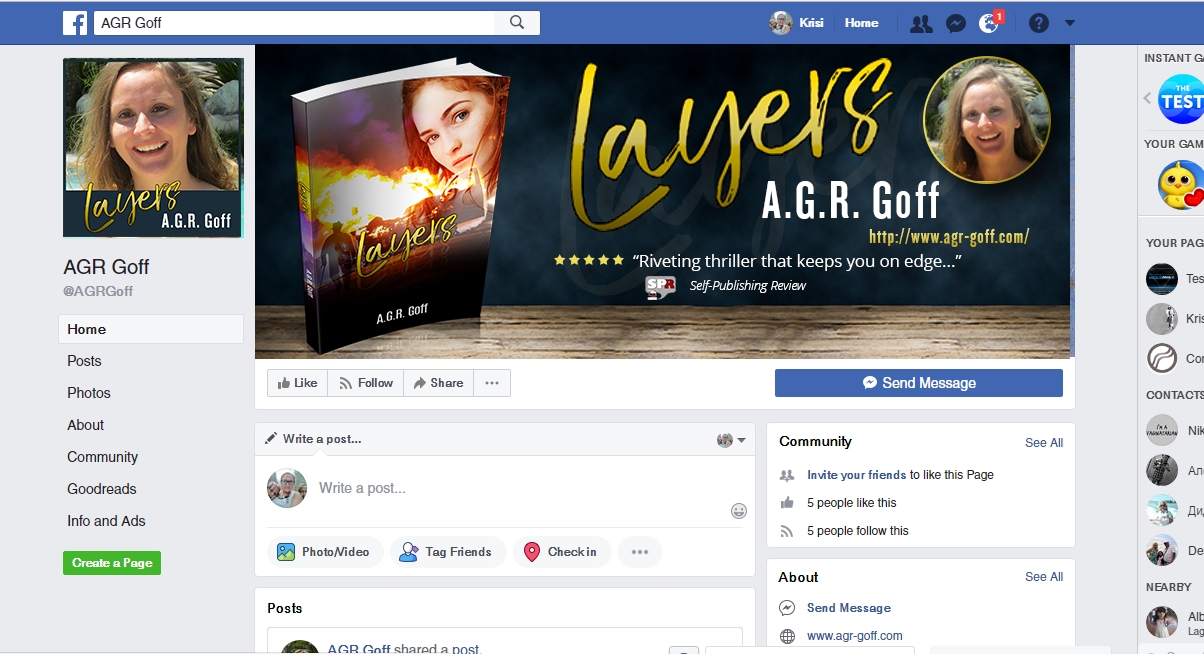Screen dimensions: 1204x654
Task: Open Notifications via the globe icon
Action: click(x=990, y=22)
